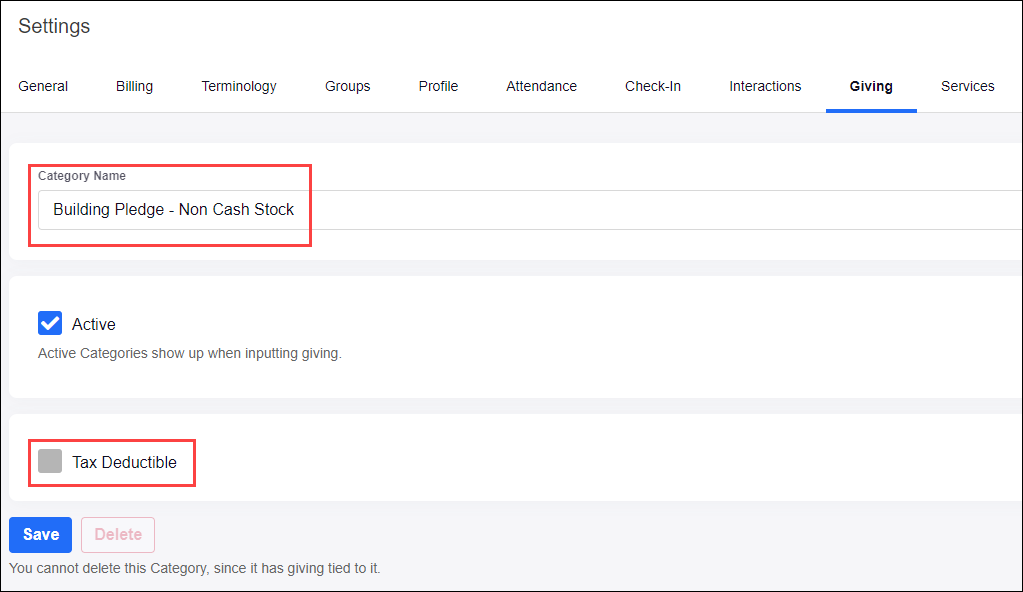1023x592 pixels.
Task: Click the Category Name field label
Action: (82, 176)
